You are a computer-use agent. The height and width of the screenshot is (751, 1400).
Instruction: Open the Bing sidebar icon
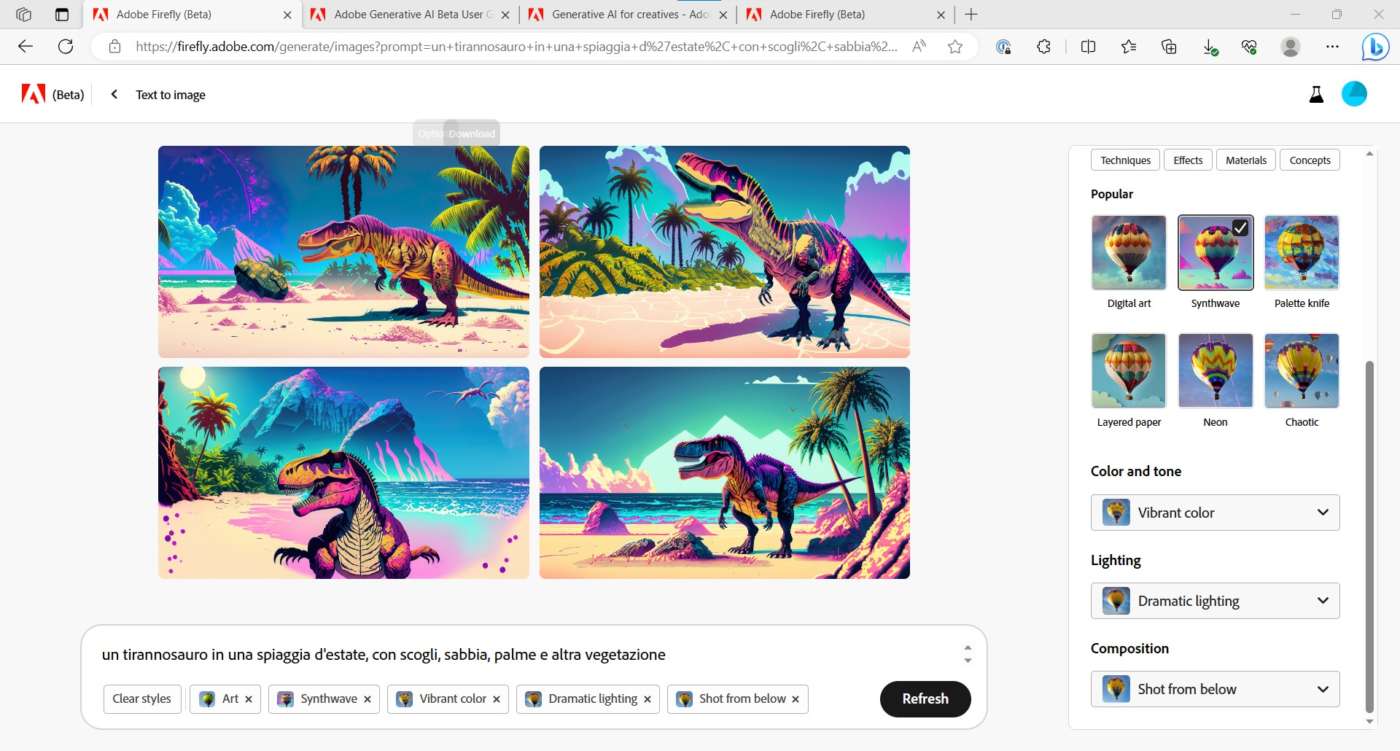click(1376, 46)
